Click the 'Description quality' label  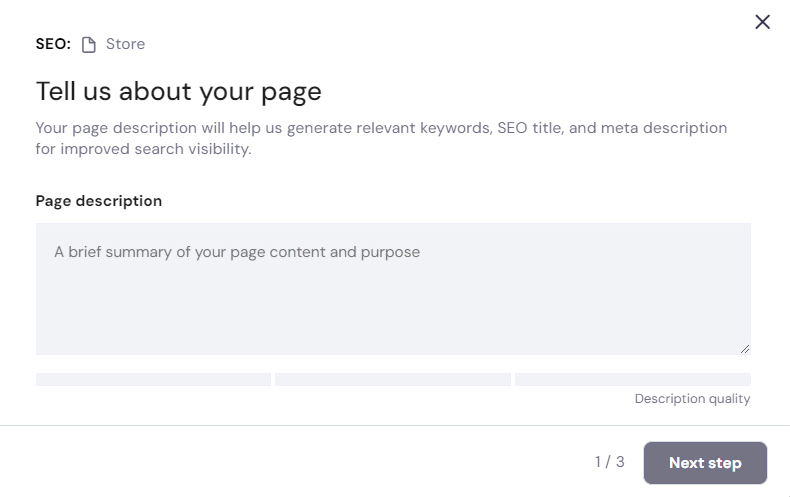pos(692,399)
